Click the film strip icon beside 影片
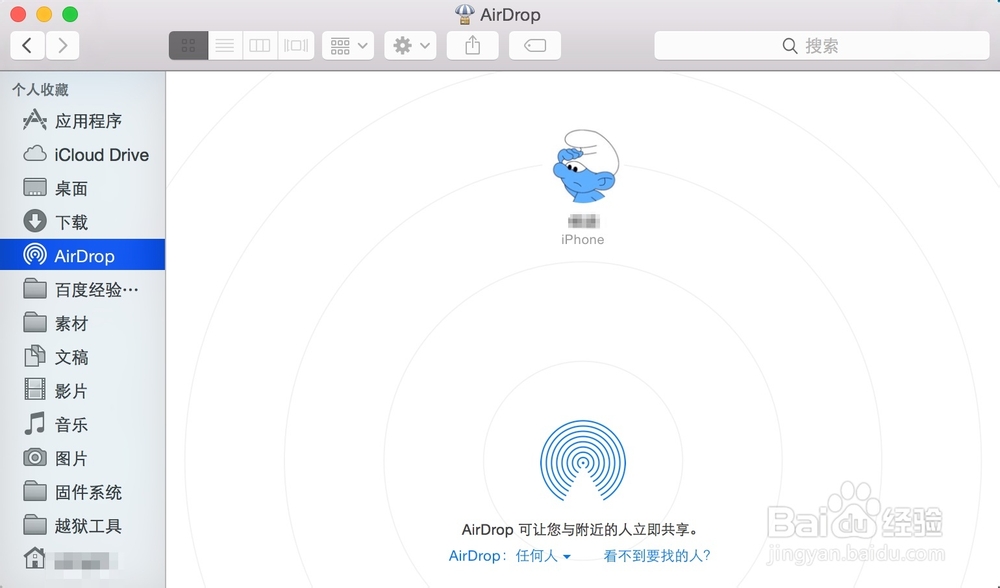The height and width of the screenshot is (588, 1000). (34, 390)
